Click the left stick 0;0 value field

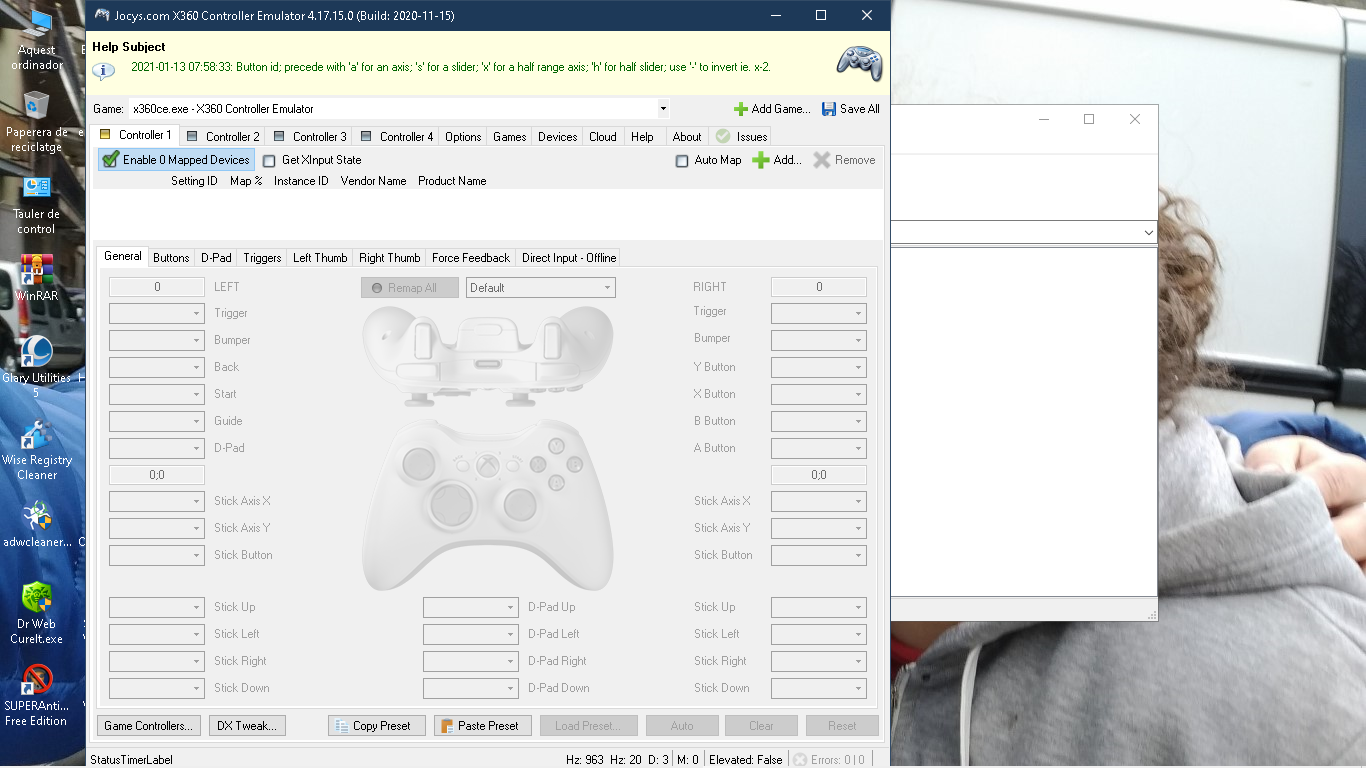[x=157, y=476]
